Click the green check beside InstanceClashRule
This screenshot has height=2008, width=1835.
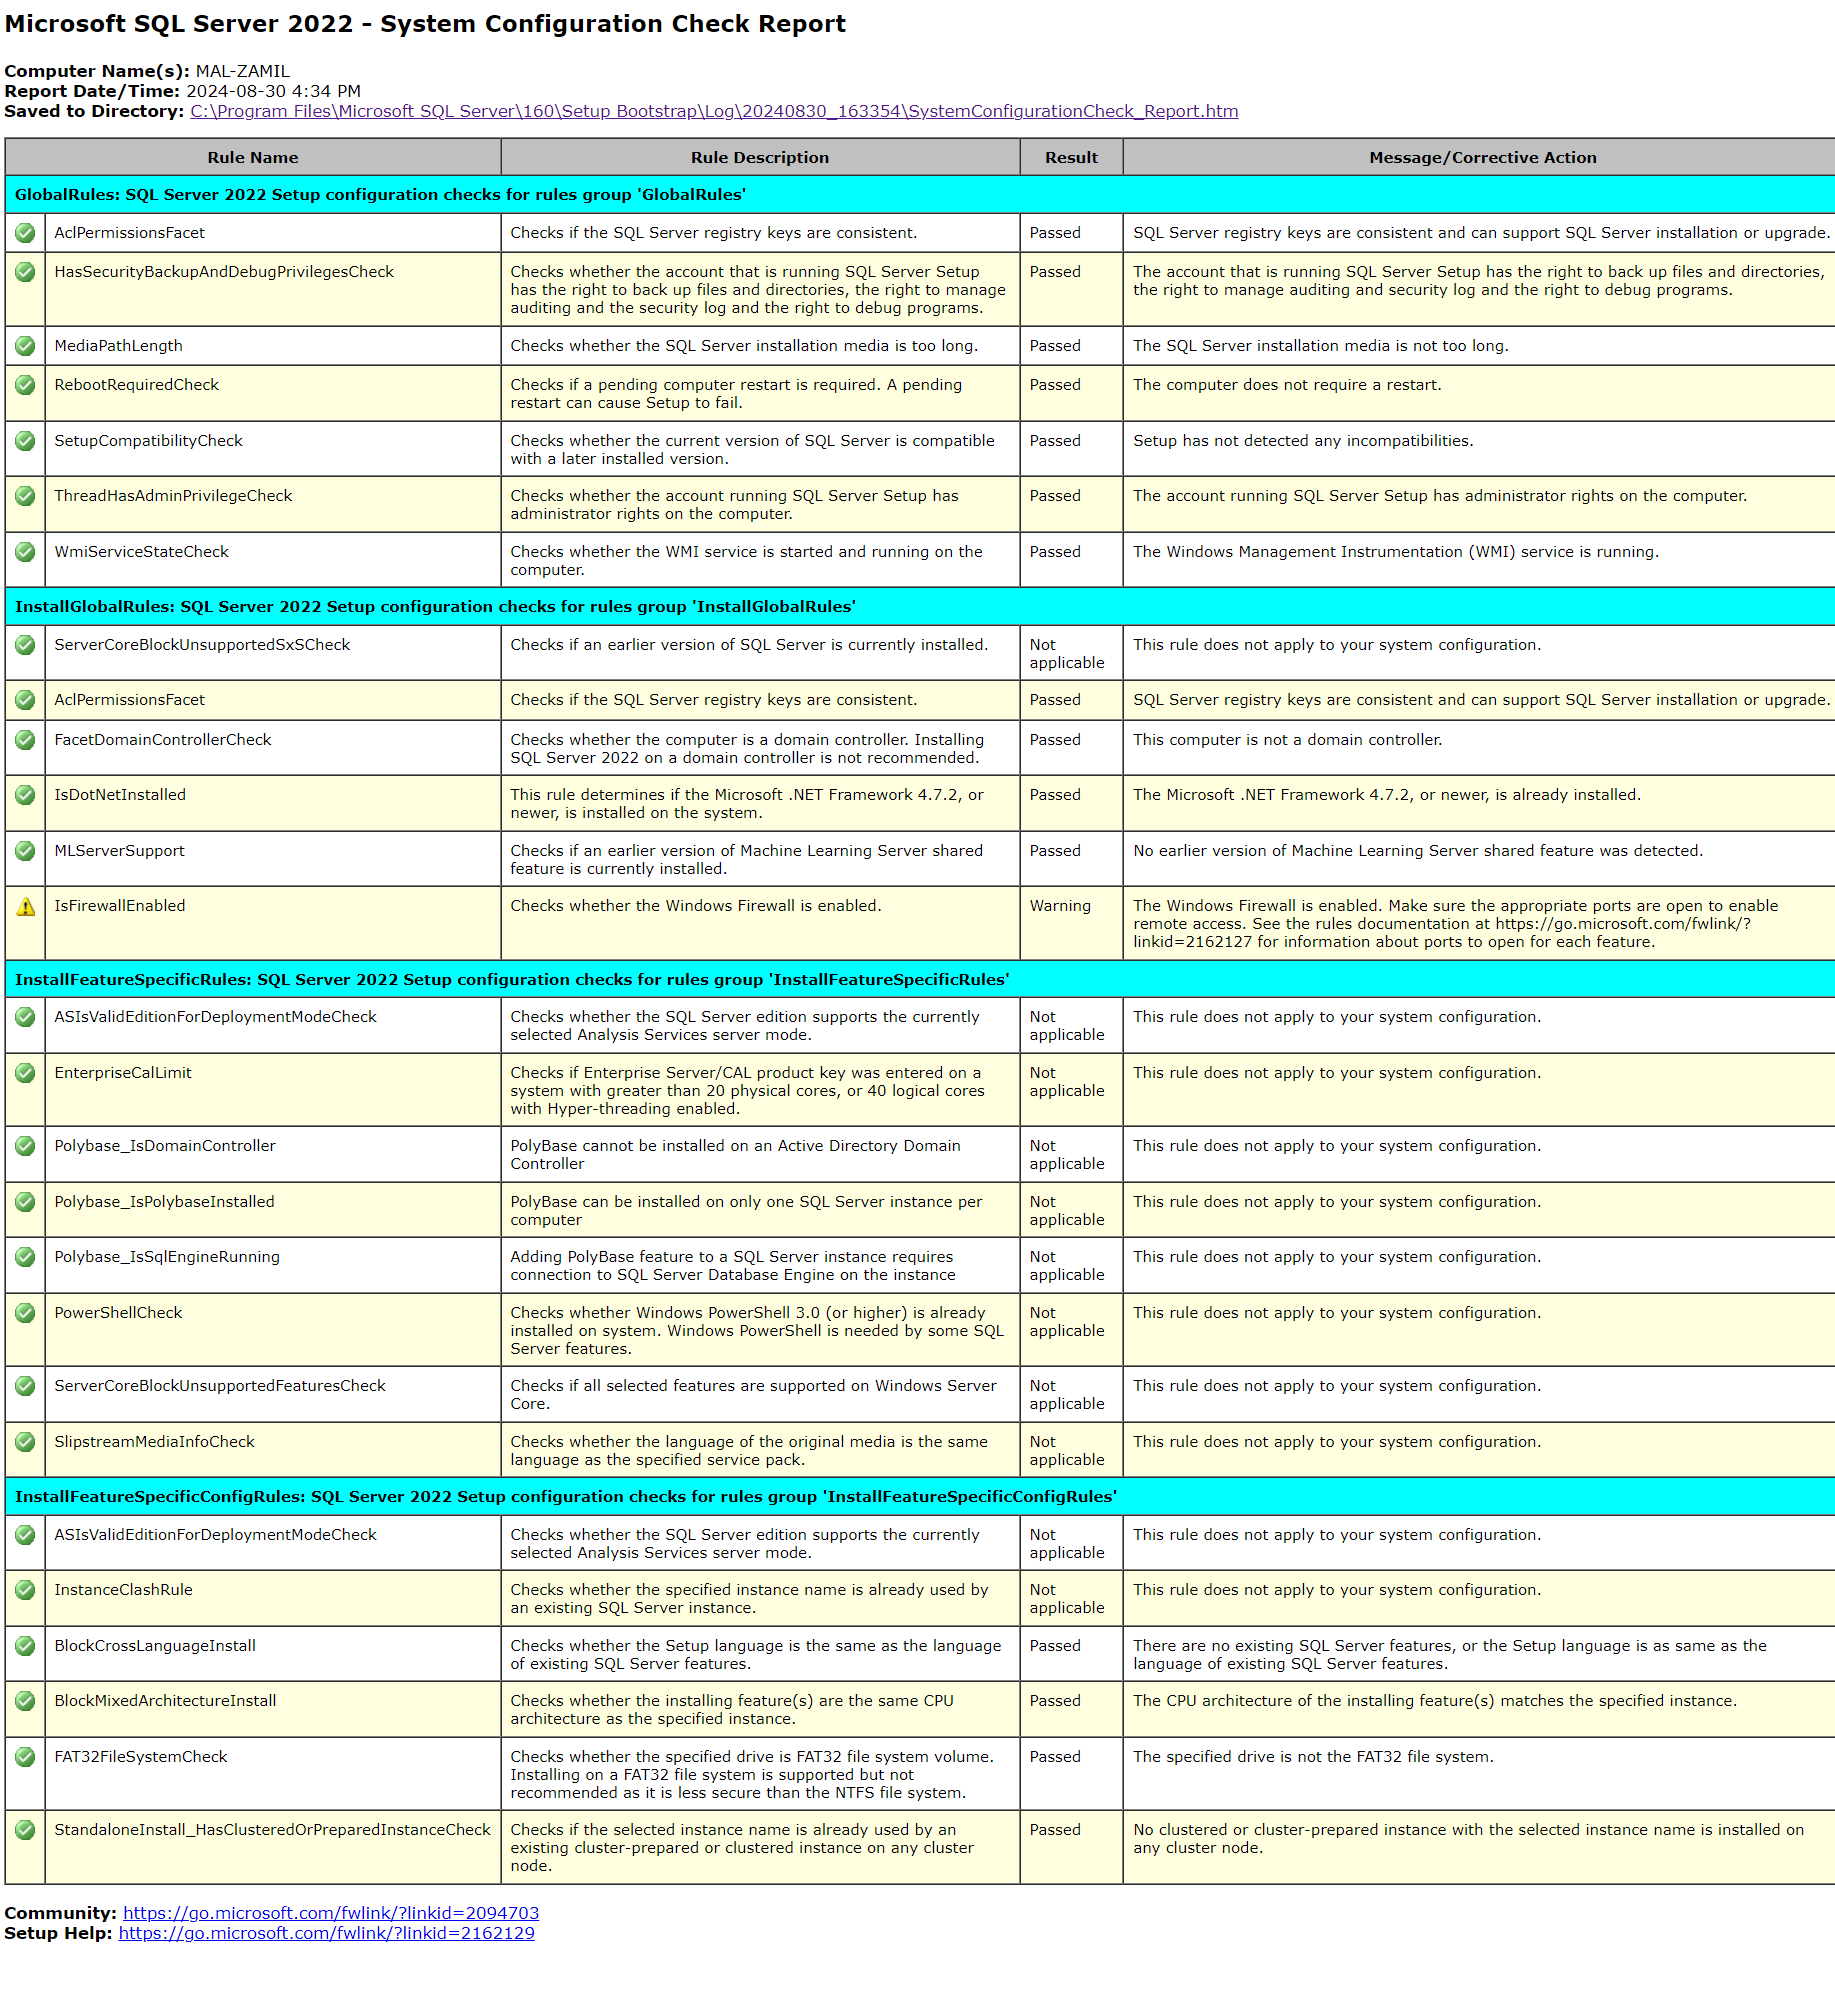click(x=25, y=1590)
